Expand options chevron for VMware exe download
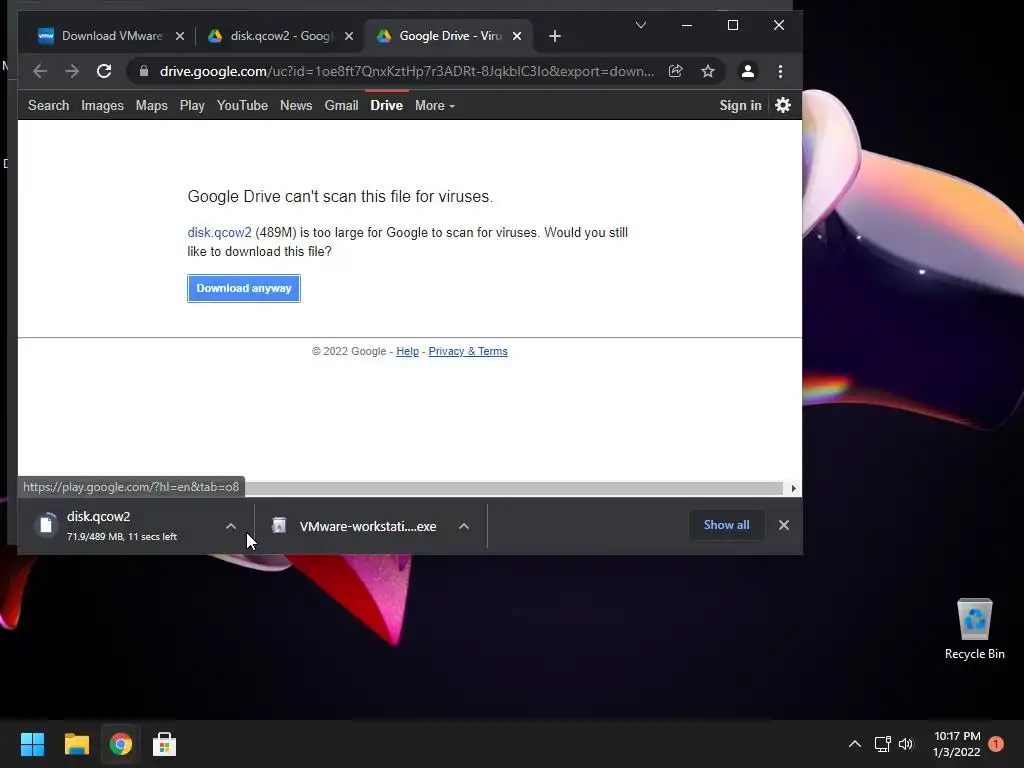Screen dimensions: 1024x768 pyautogui.click(x=464, y=526)
